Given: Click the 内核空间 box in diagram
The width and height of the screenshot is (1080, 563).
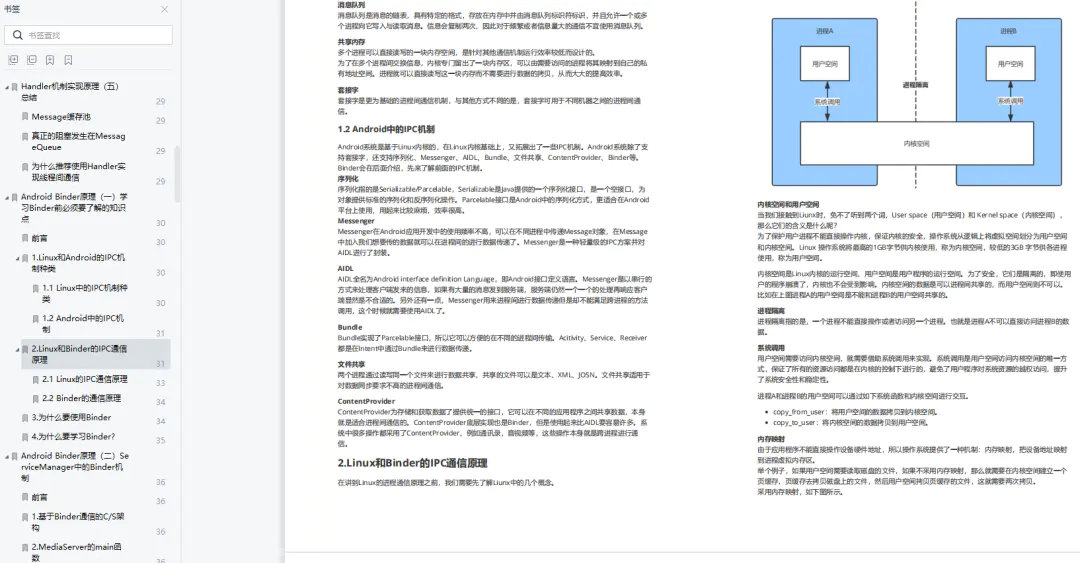Looking at the screenshot, I should click(917, 143).
